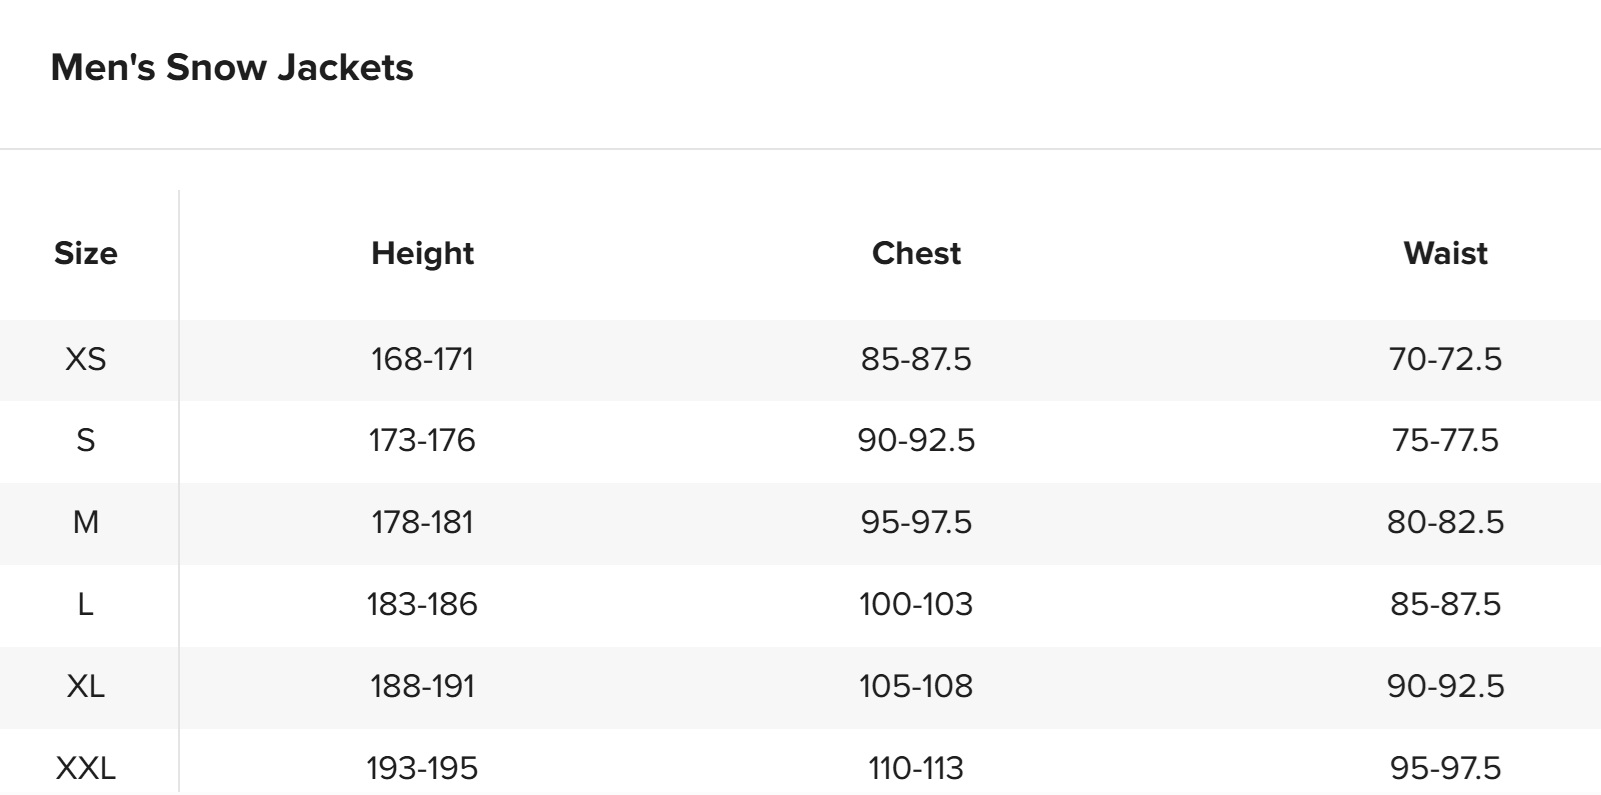Click the 70-72.5 waist cell
Viewport: 1601px width, 795px height.
[x=1445, y=359]
